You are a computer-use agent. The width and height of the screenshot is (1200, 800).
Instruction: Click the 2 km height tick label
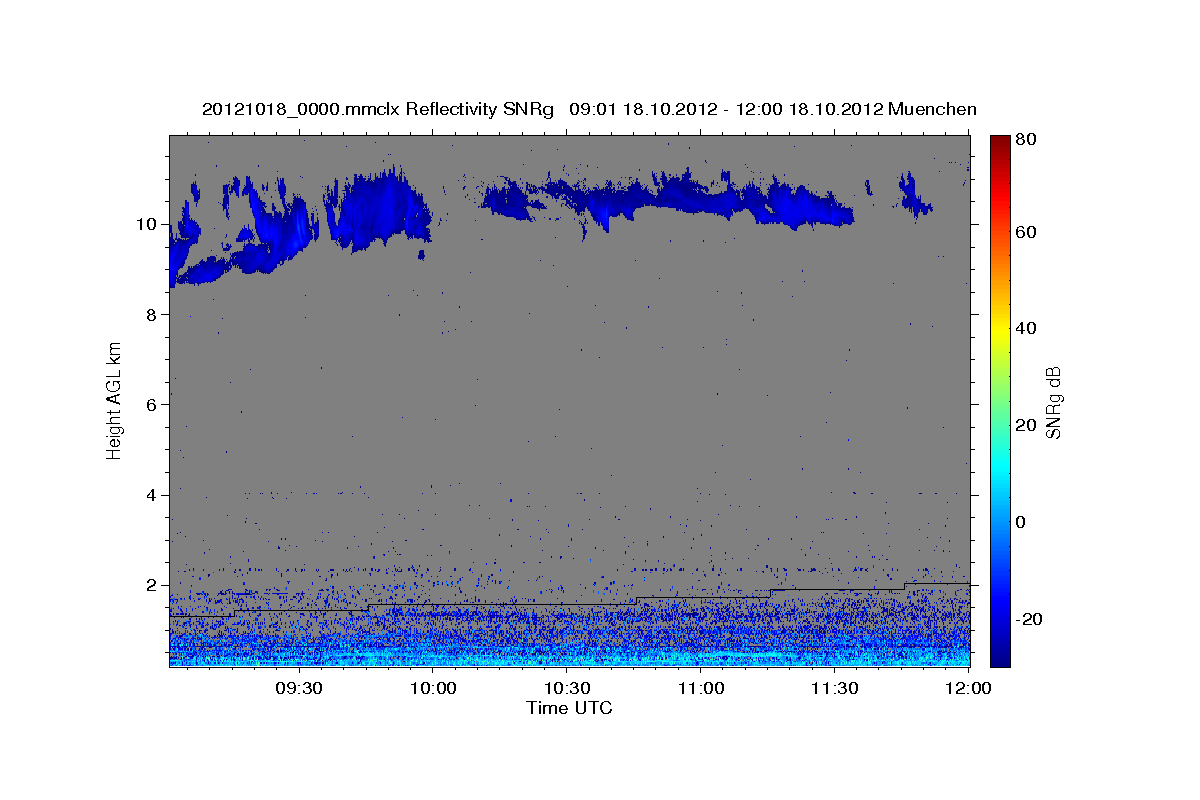pyautogui.click(x=152, y=585)
